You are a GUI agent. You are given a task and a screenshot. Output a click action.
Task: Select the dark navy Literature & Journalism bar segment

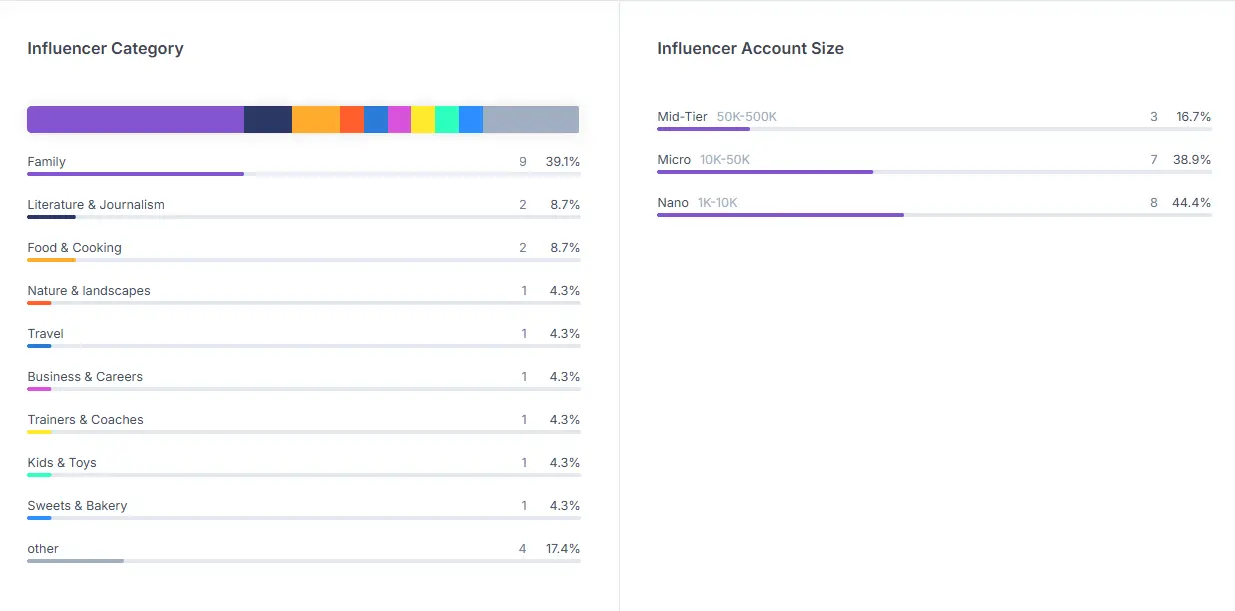click(268, 120)
